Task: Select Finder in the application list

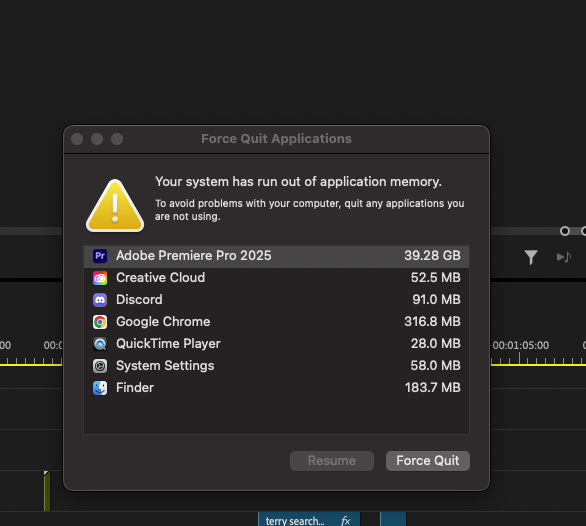Action: pos(277,388)
